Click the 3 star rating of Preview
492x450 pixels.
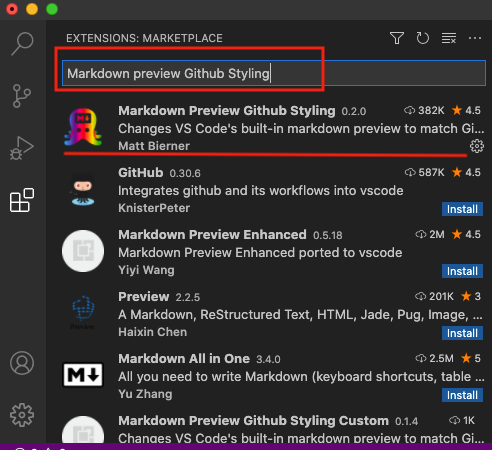(x=471, y=296)
